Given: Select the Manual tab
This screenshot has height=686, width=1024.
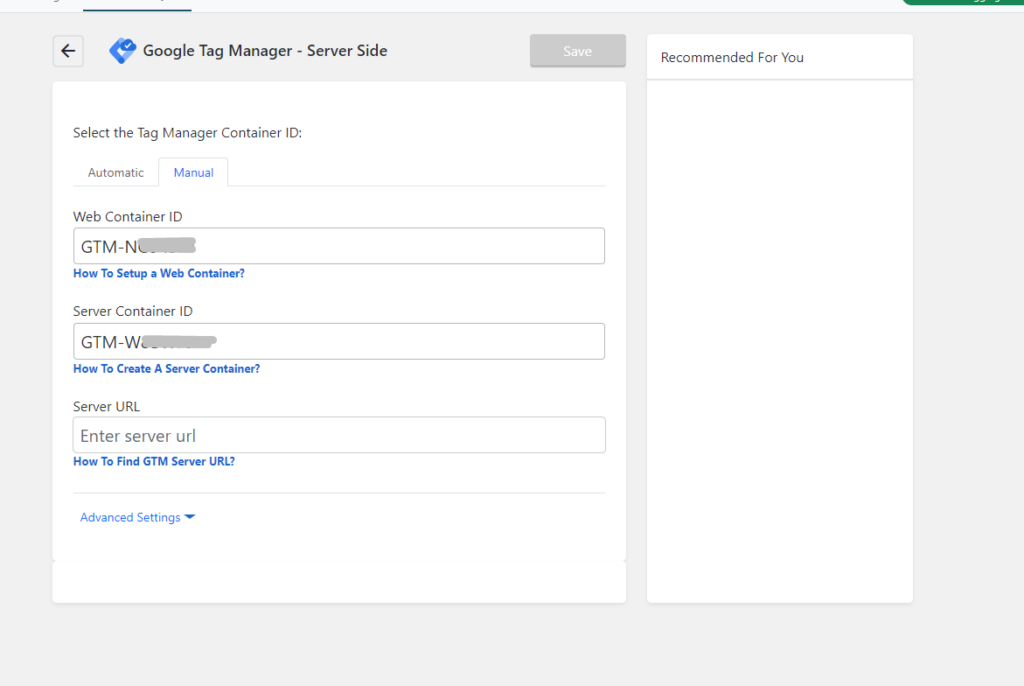Looking at the screenshot, I should [x=193, y=172].
